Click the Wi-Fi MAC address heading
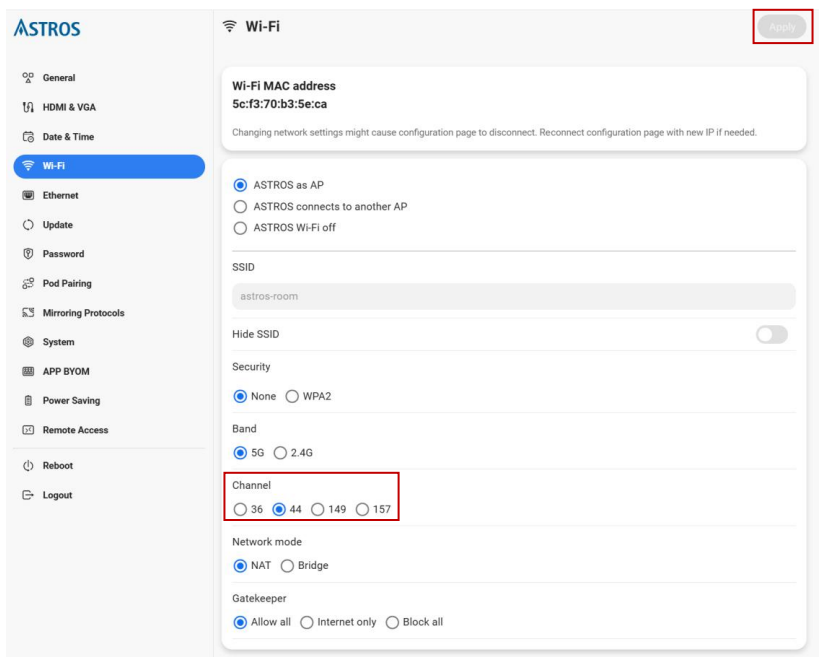The width and height of the screenshot is (826, 670). [x=284, y=86]
